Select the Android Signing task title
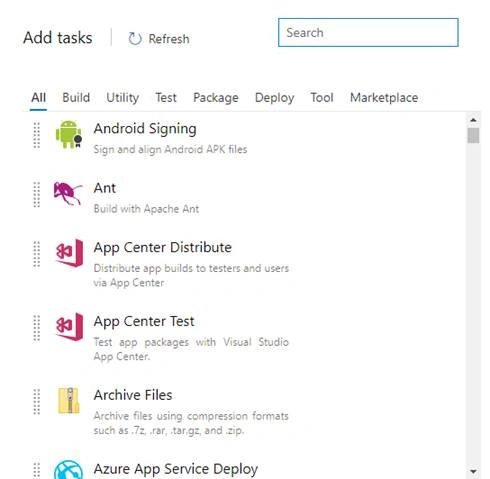 pyautogui.click(x=145, y=129)
